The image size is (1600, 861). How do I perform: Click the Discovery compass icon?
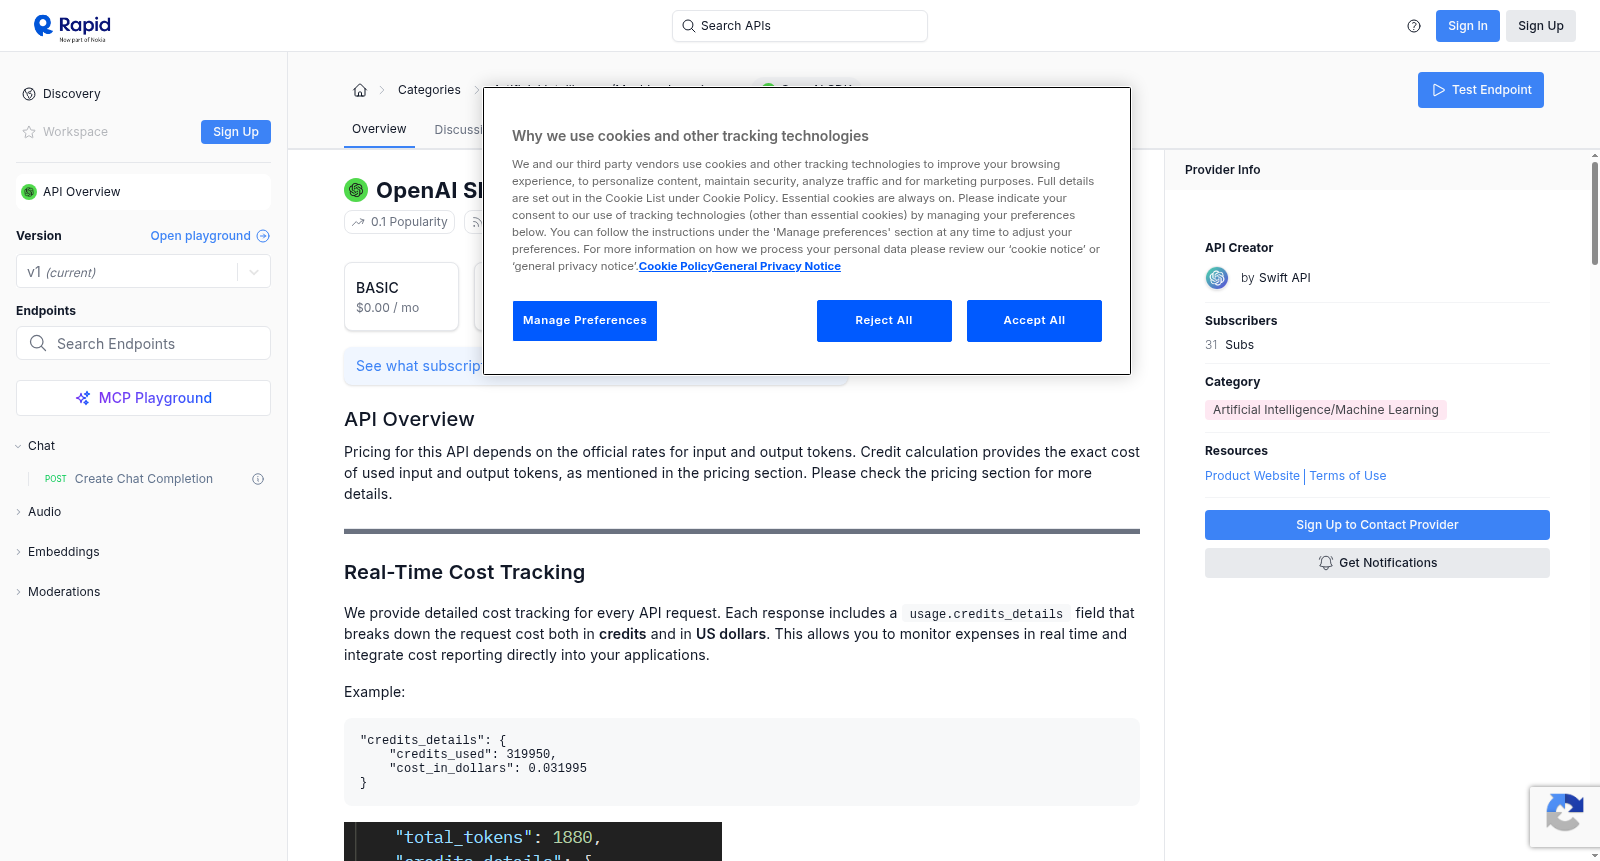29,94
